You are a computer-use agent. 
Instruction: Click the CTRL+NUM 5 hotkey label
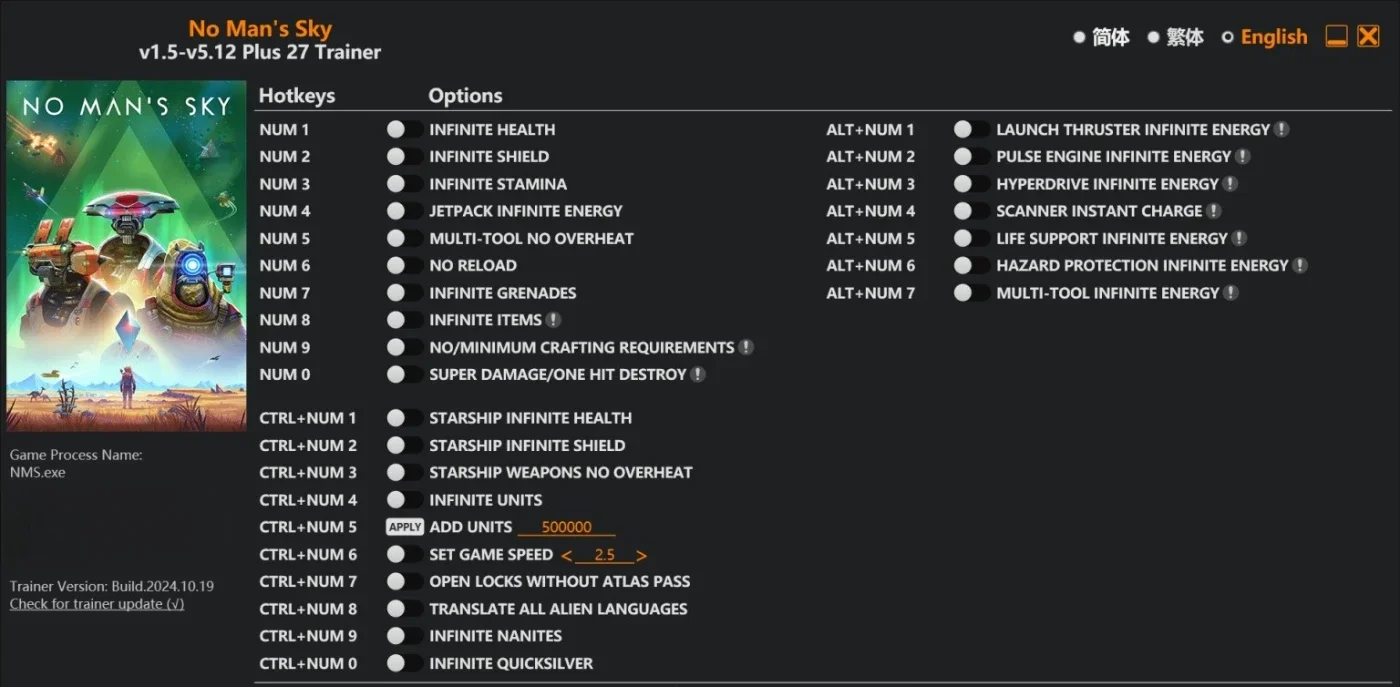tap(308, 527)
